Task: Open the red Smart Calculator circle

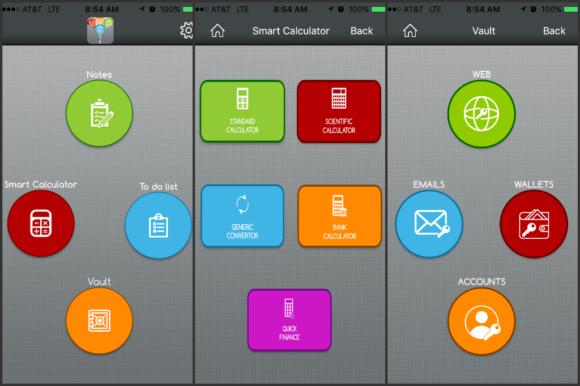Action: click(x=41, y=223)
